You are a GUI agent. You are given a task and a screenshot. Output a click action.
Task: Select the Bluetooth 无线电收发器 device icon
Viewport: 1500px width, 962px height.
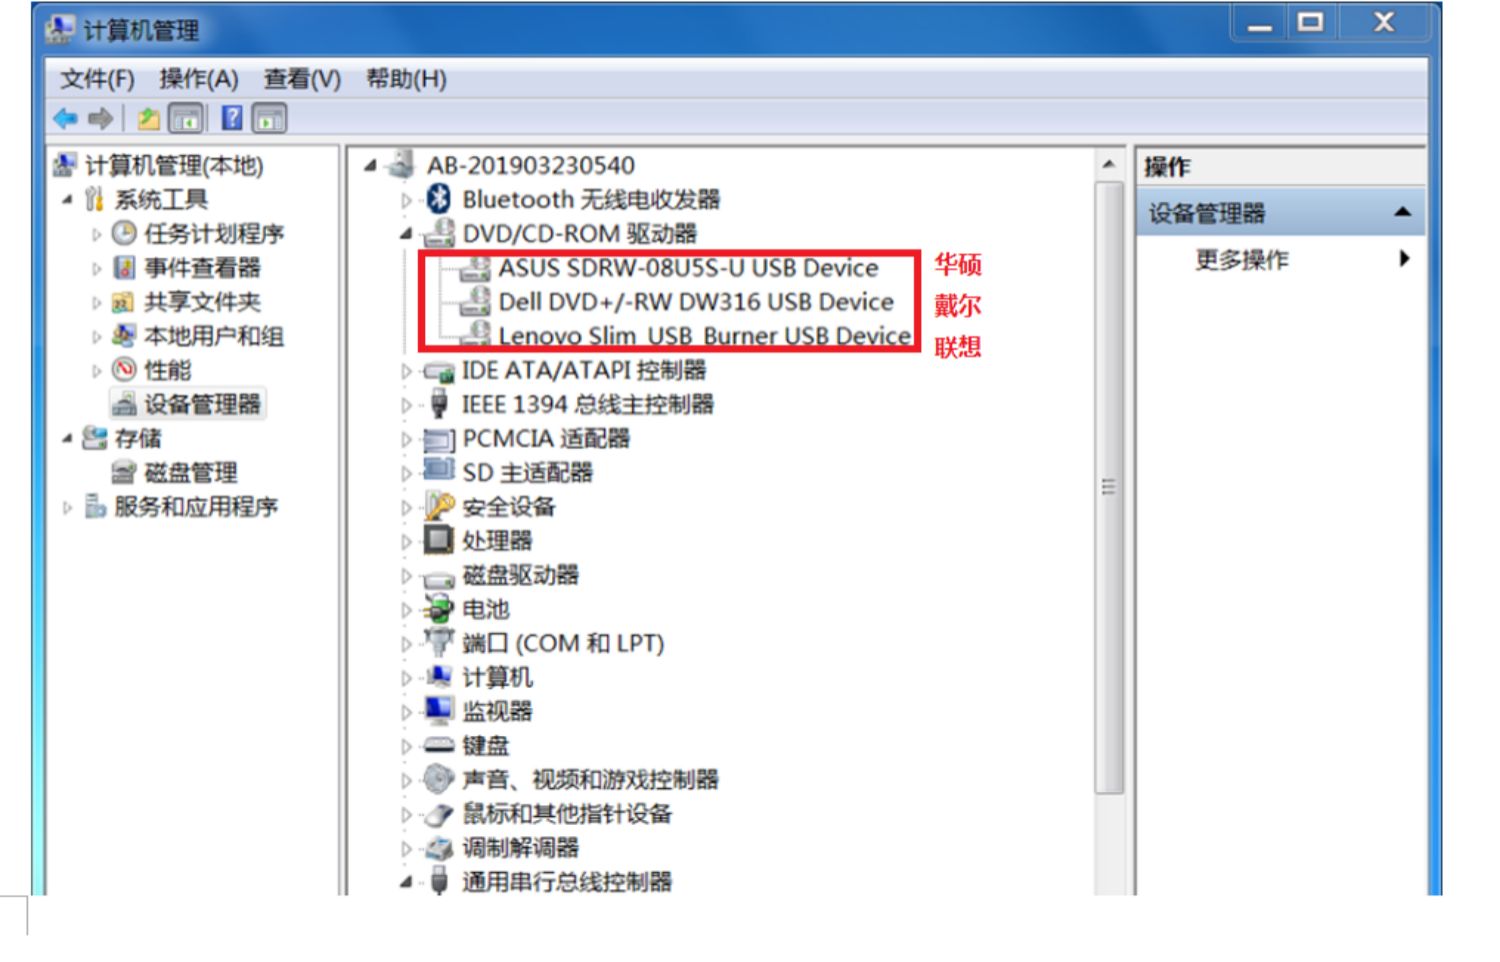pyautogui.click(x=438, y=199)
